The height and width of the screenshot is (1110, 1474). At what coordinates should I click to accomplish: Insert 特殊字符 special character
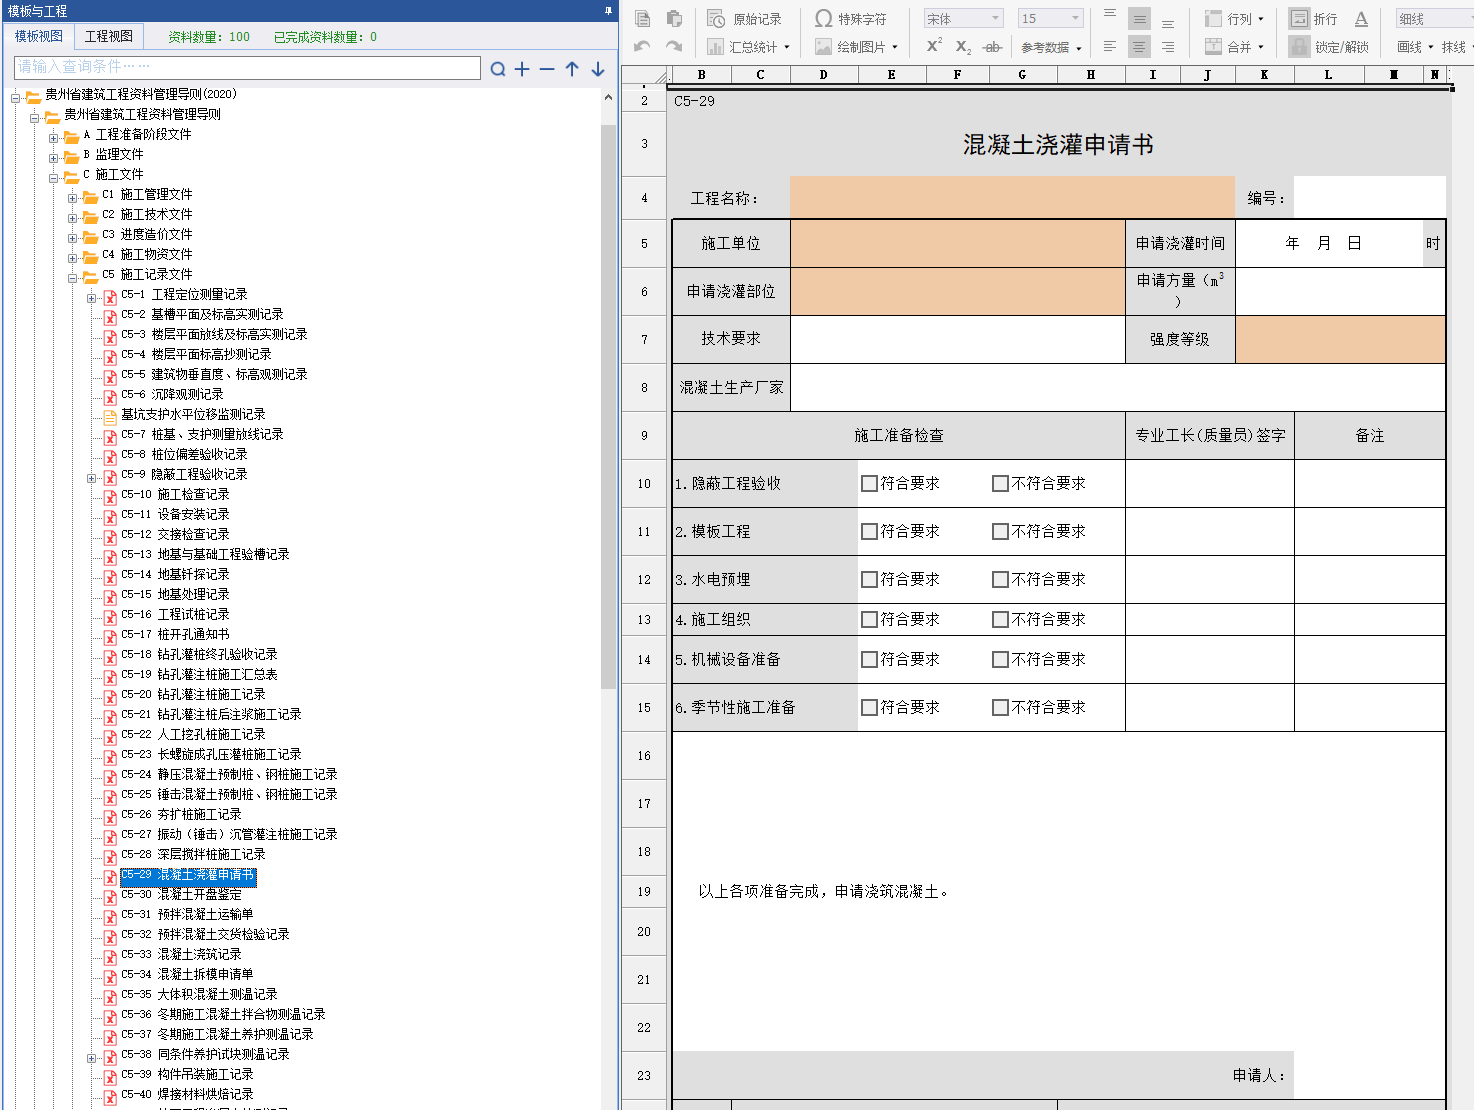850,19
